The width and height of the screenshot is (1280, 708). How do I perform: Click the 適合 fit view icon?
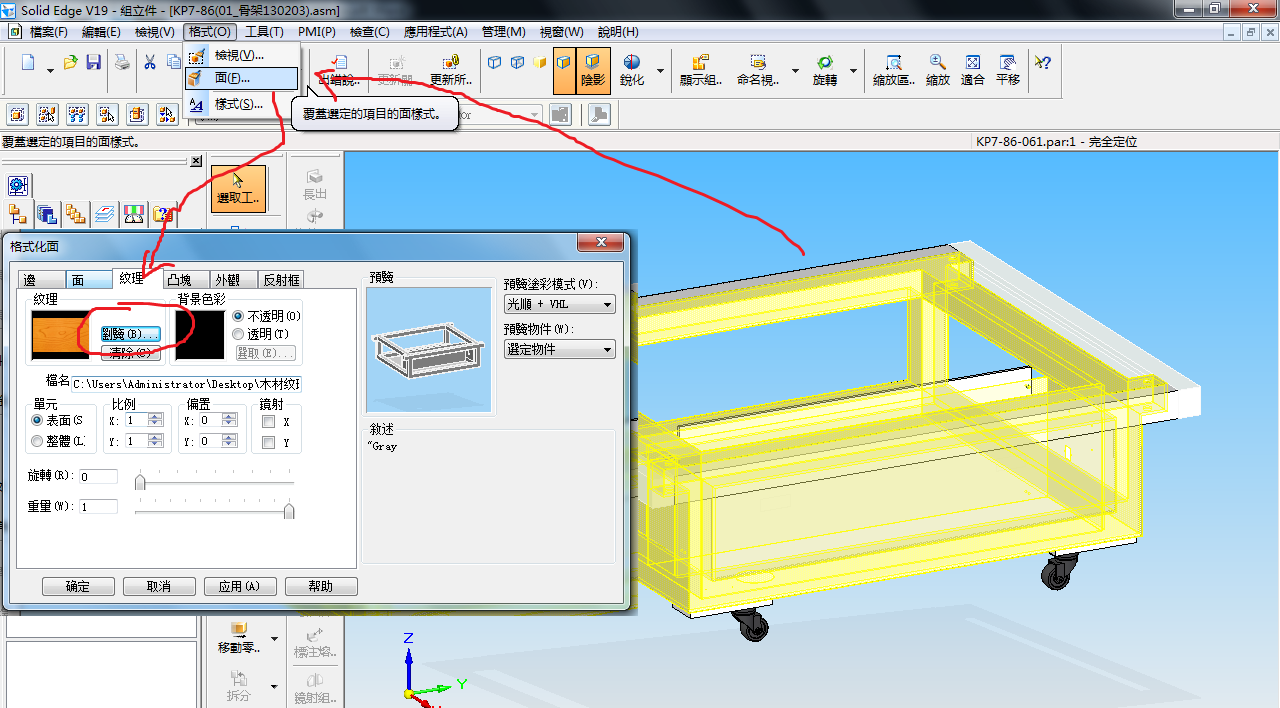coord(973,70)
